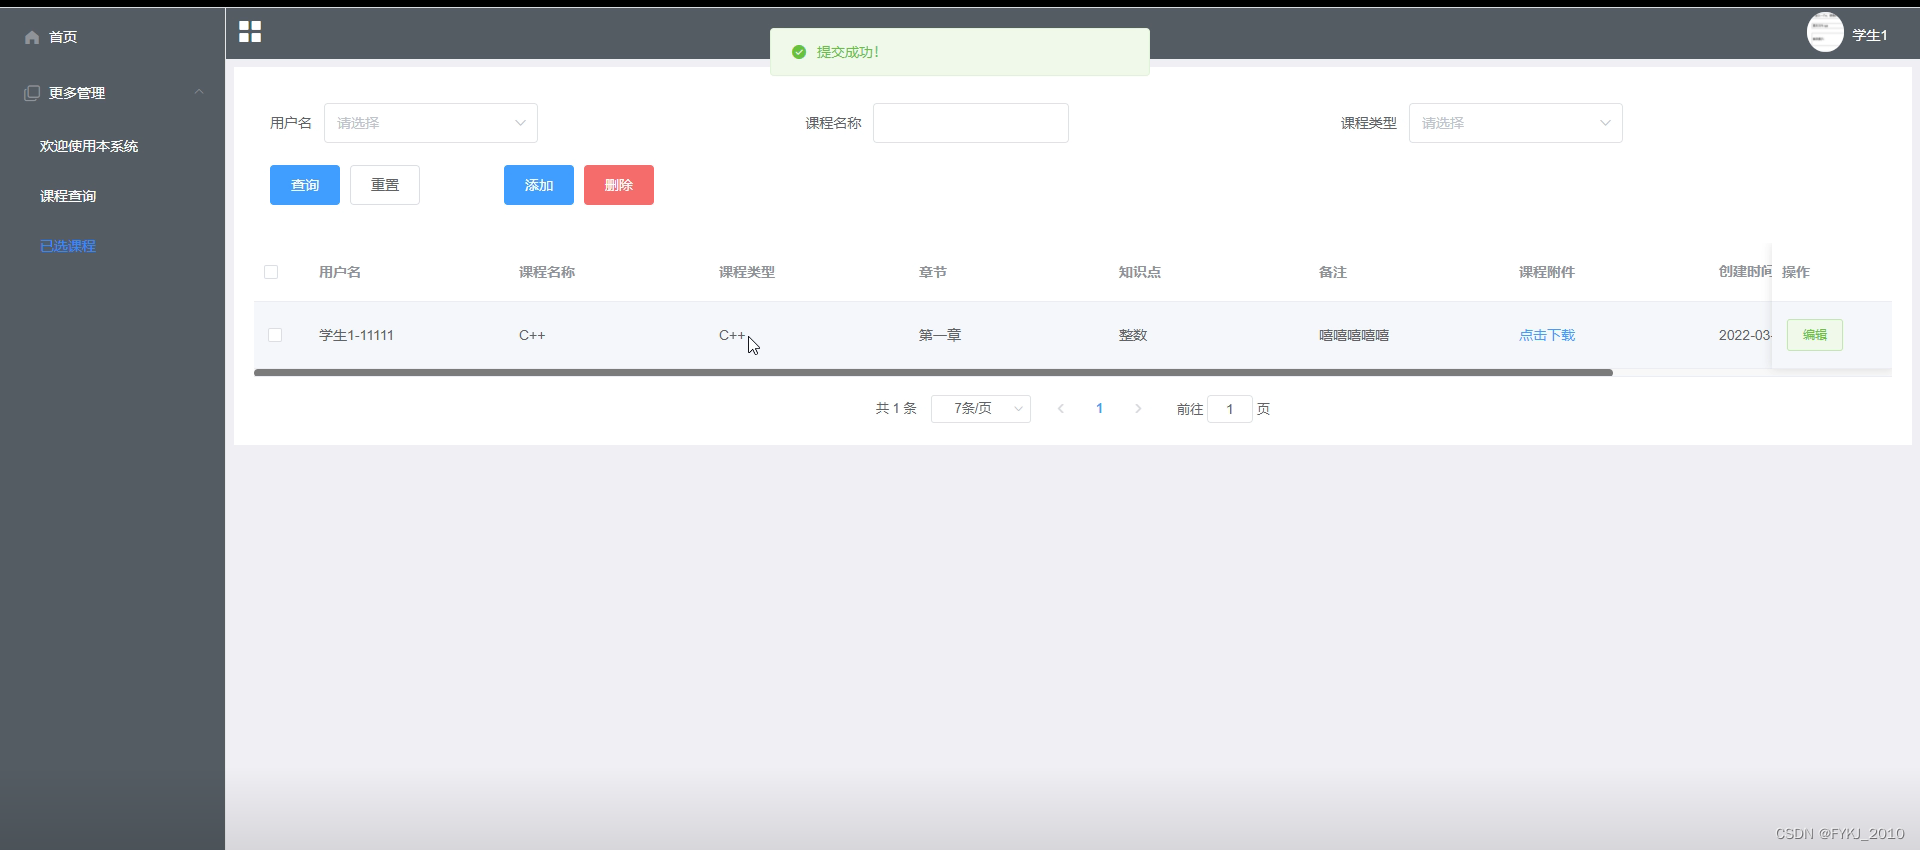Click the 更多管理 menu icon

tap(32, 93)
